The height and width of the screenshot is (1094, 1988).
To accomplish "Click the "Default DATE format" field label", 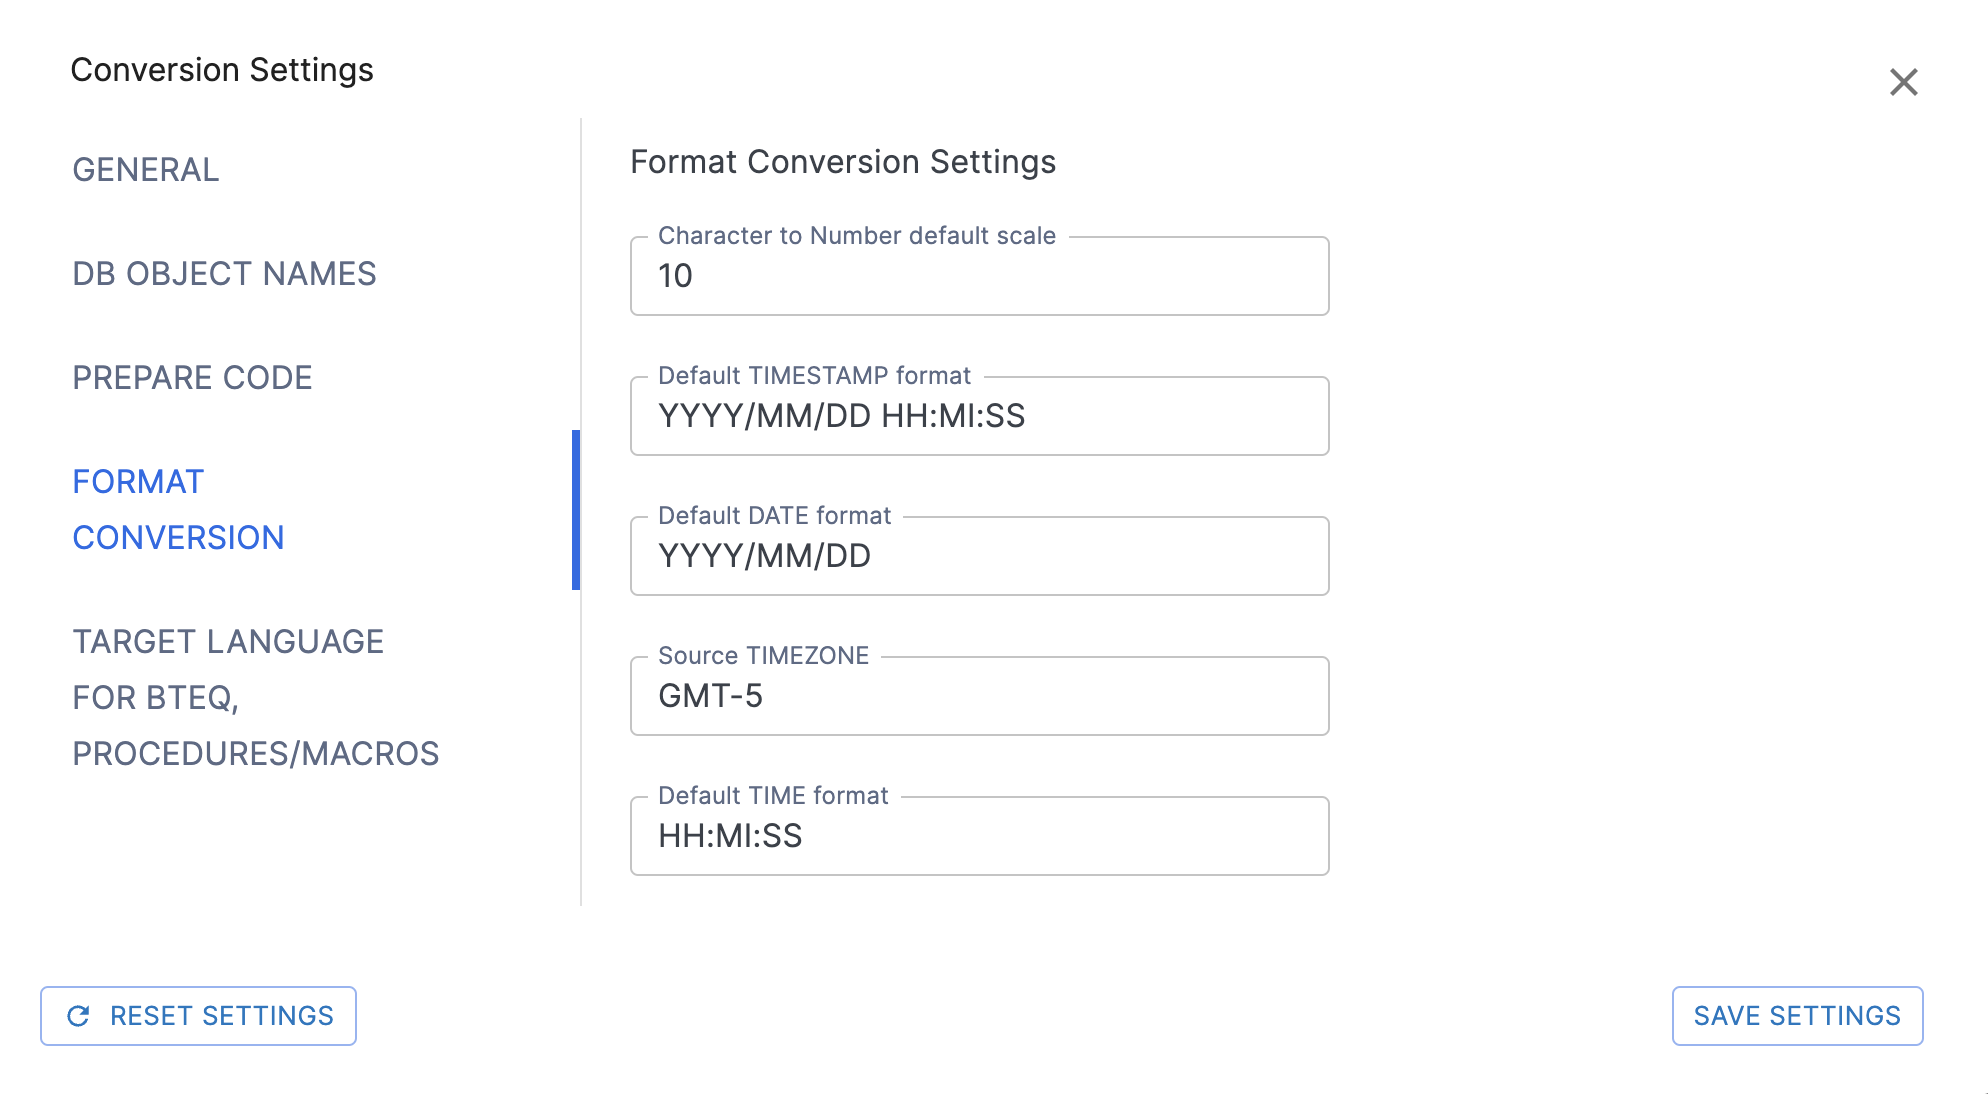I will click(774, 516).
